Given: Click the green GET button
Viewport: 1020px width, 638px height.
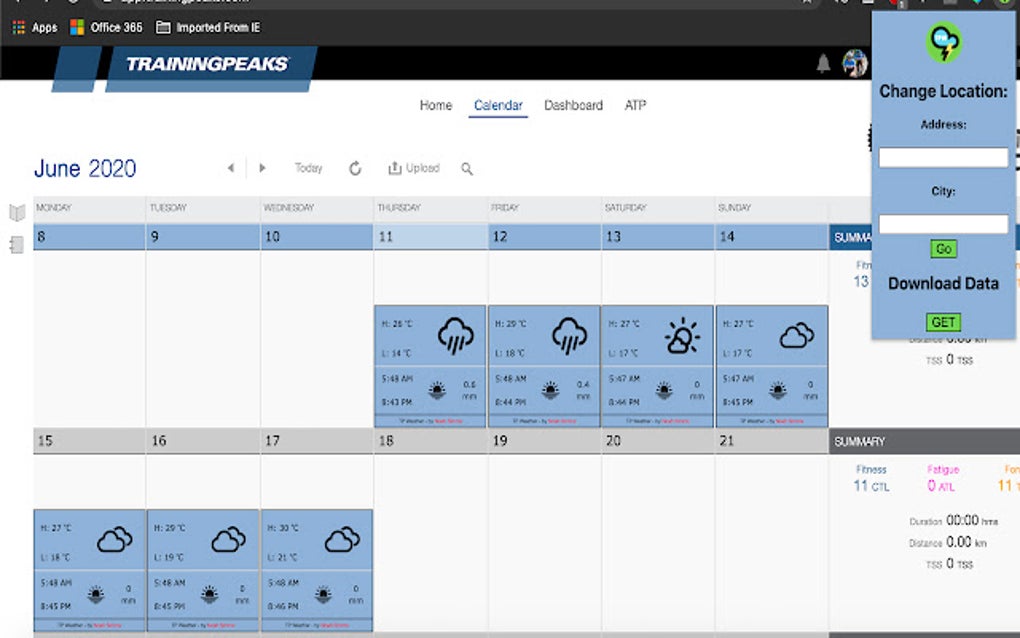Looking at the screenshot, I should [x=943, y=322].
